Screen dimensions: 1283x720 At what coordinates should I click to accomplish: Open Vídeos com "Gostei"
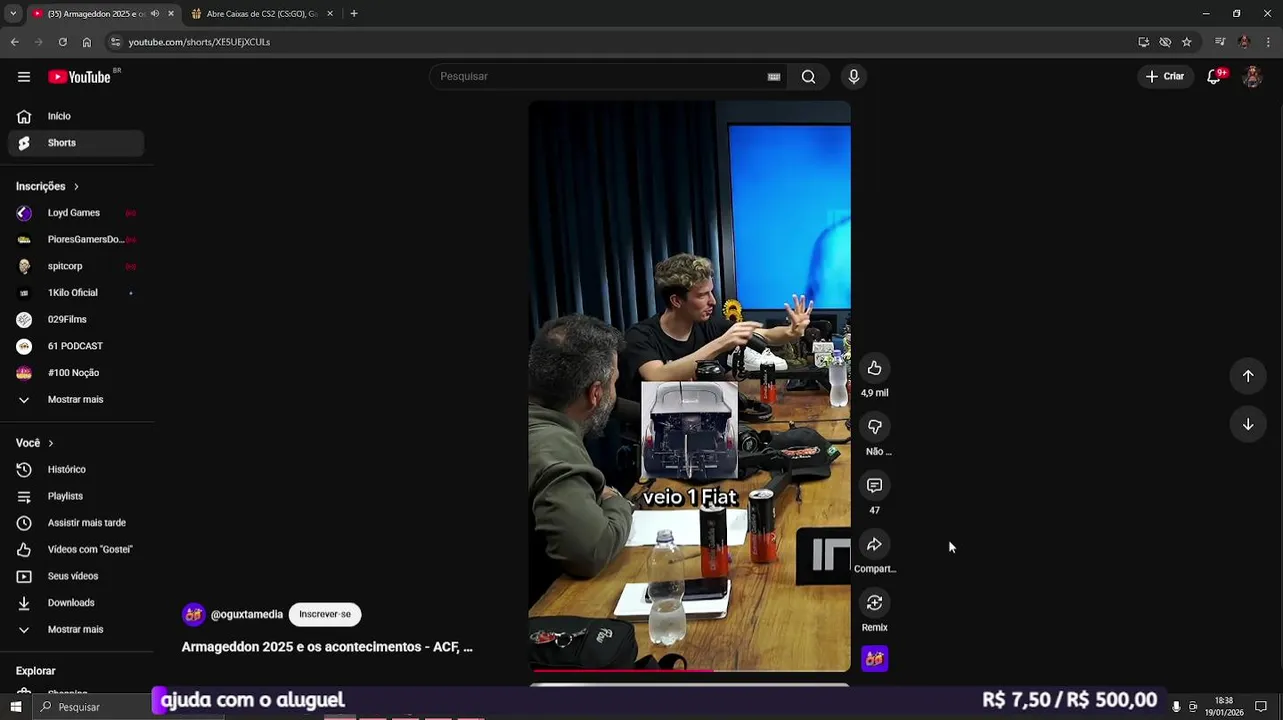point(76,549)
